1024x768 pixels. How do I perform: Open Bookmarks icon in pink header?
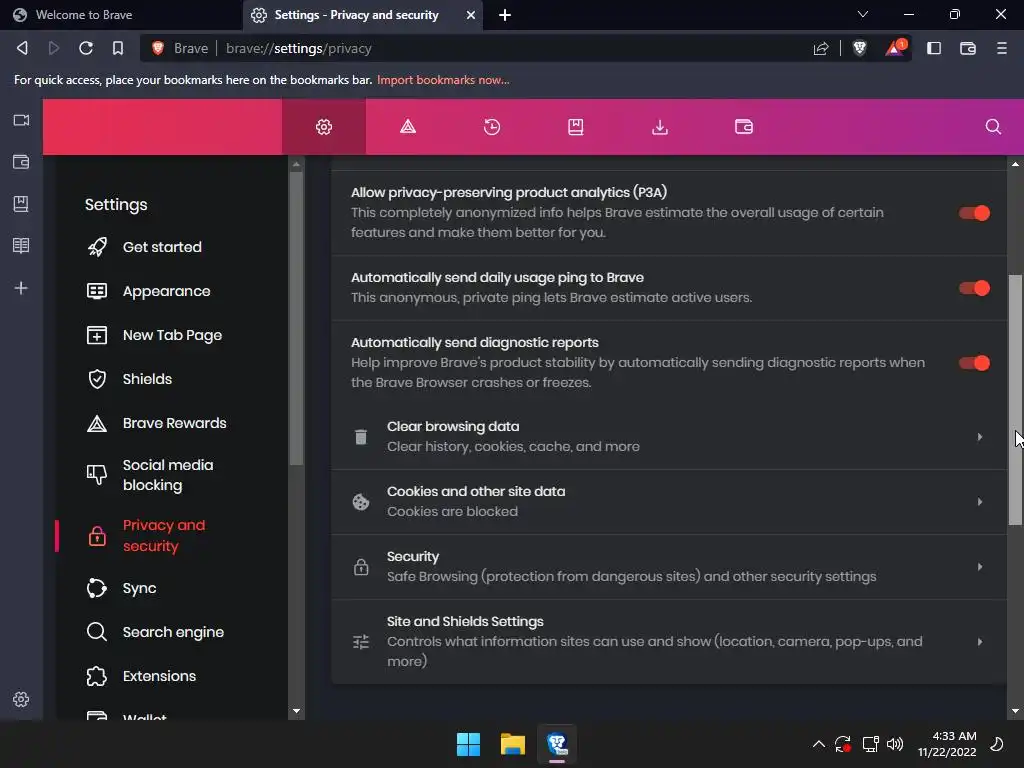(x=575, y=127)
